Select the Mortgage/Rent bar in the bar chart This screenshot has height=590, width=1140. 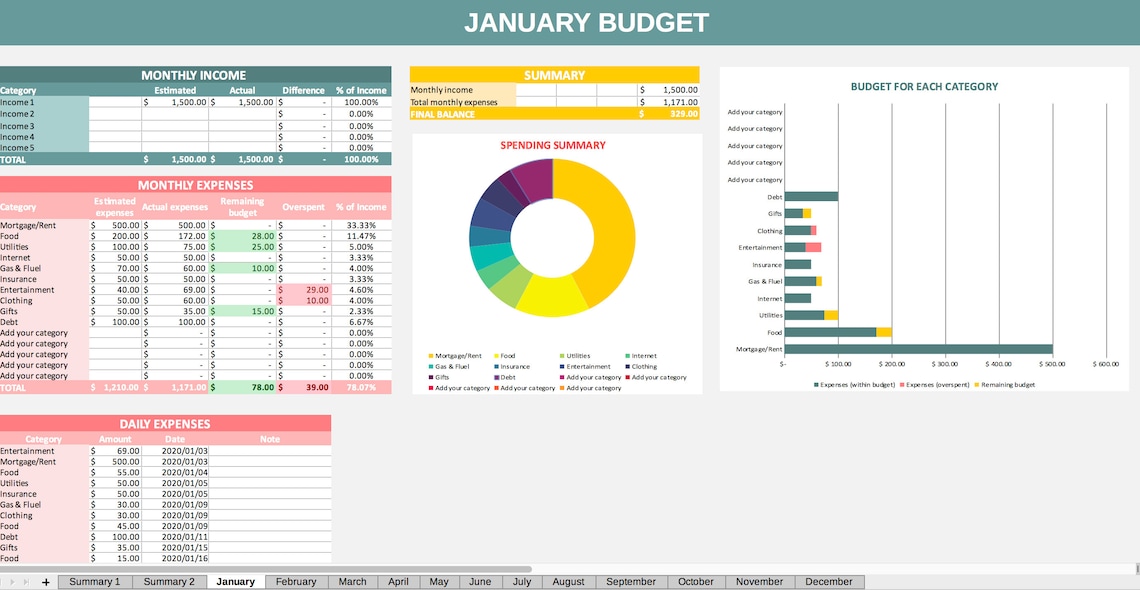point(919,349)
